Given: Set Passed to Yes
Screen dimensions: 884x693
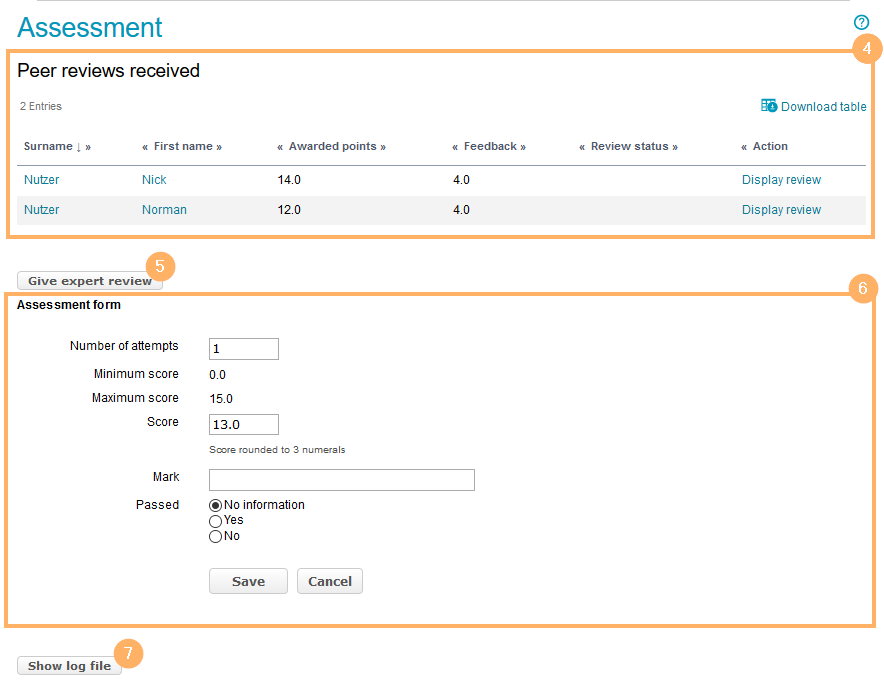Looking at the screenshot, I should click(x=215, y=521).
